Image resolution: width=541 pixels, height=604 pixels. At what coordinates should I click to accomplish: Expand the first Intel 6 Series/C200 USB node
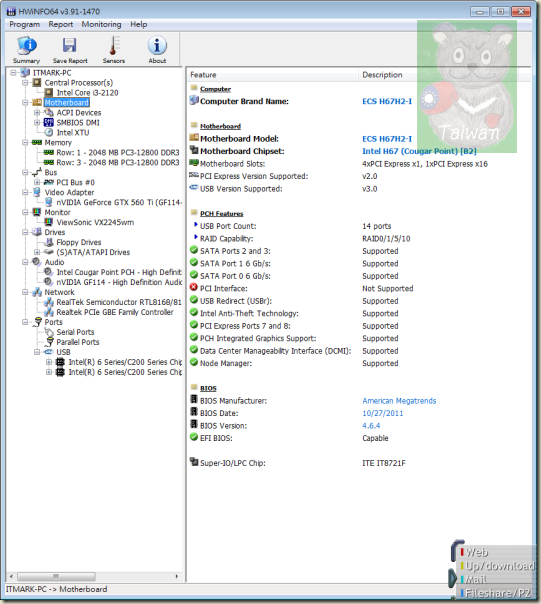[49, 362]
